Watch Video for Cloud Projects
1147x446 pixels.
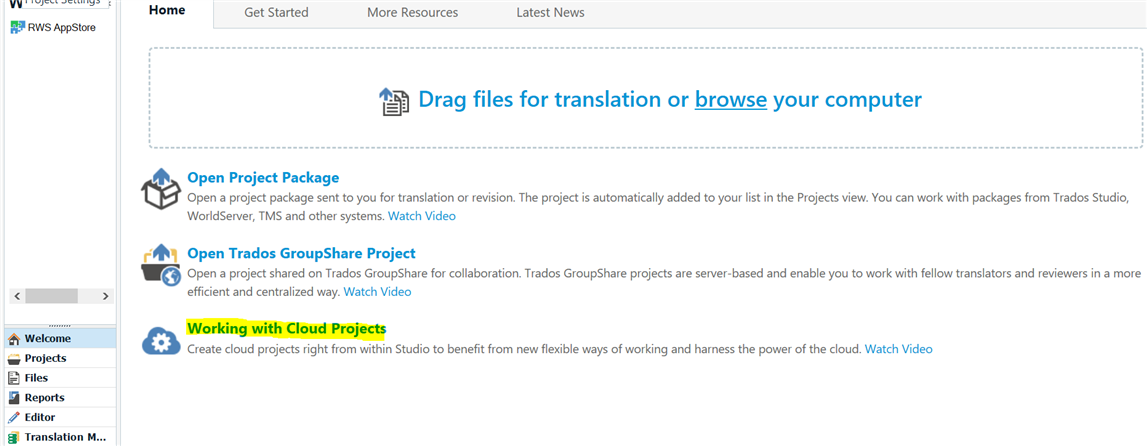tap(899, 349)
